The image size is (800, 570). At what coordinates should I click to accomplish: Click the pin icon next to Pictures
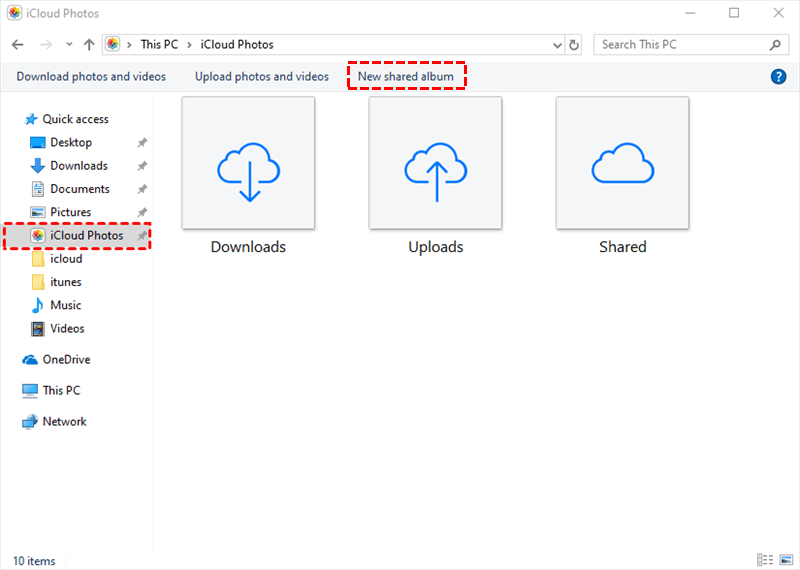tap(142, 212)
